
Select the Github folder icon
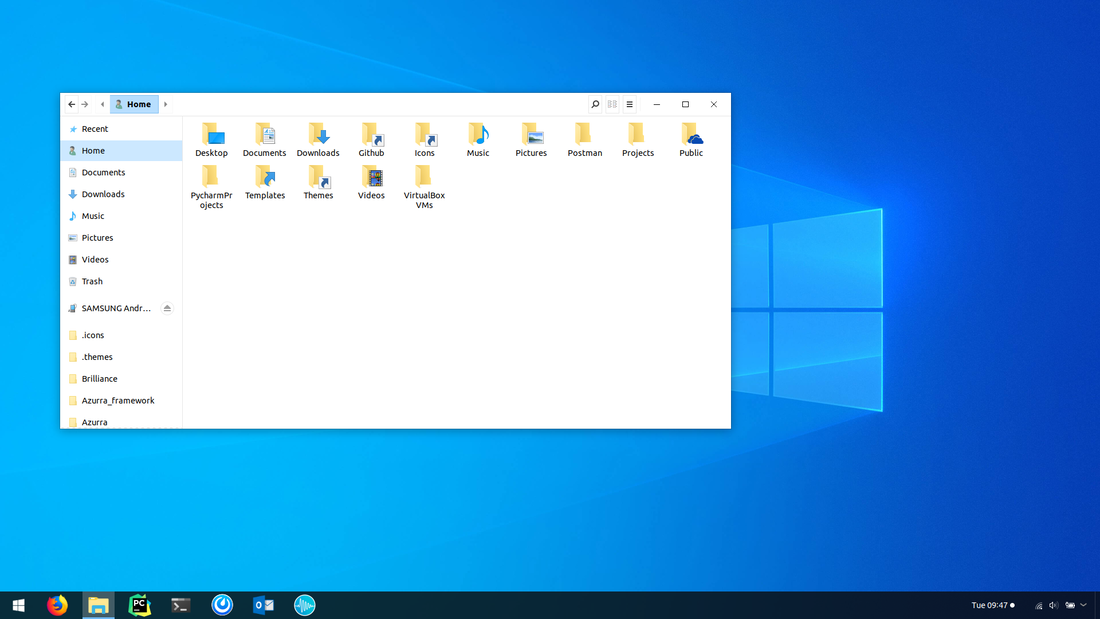tap(371, 135)
